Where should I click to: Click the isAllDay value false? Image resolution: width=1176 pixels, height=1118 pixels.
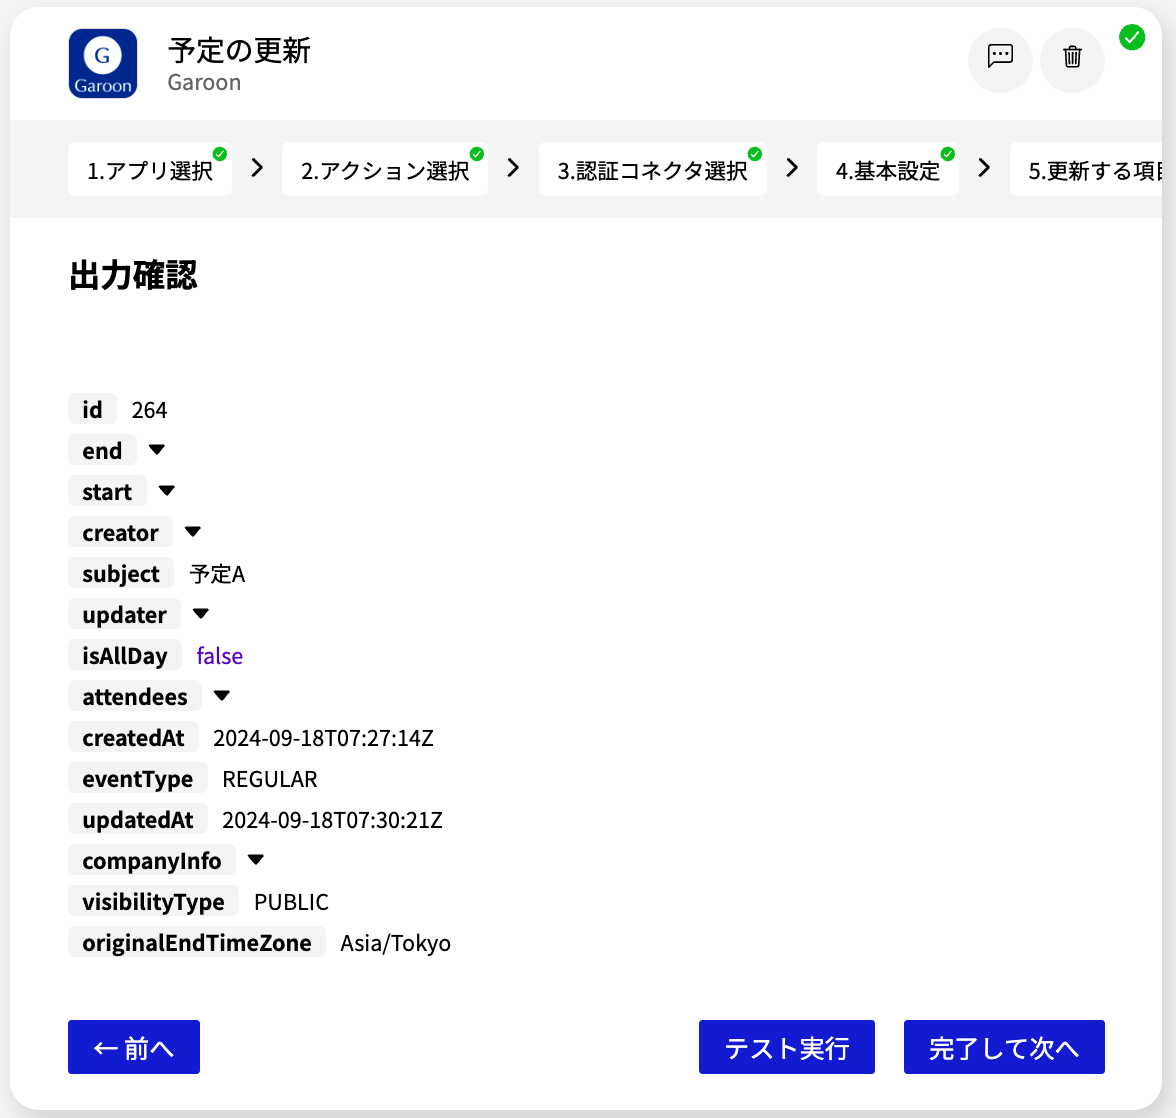220,656
